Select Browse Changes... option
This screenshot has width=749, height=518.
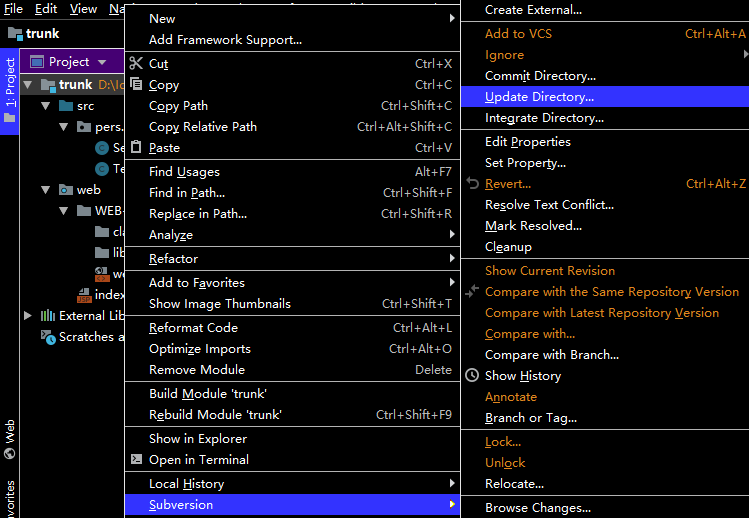coord(605,507)
